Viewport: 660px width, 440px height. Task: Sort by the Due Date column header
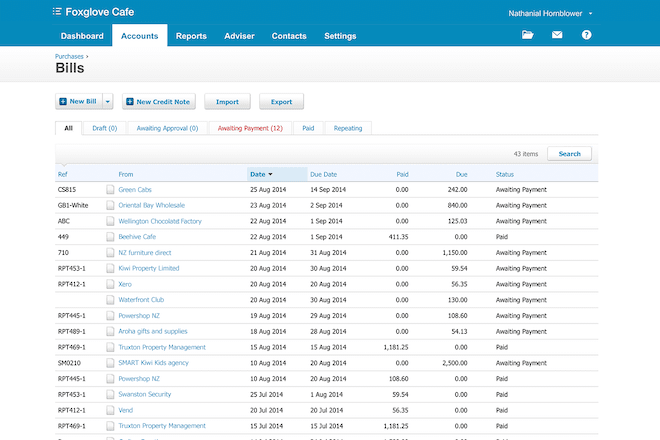[x=323, y=174]
